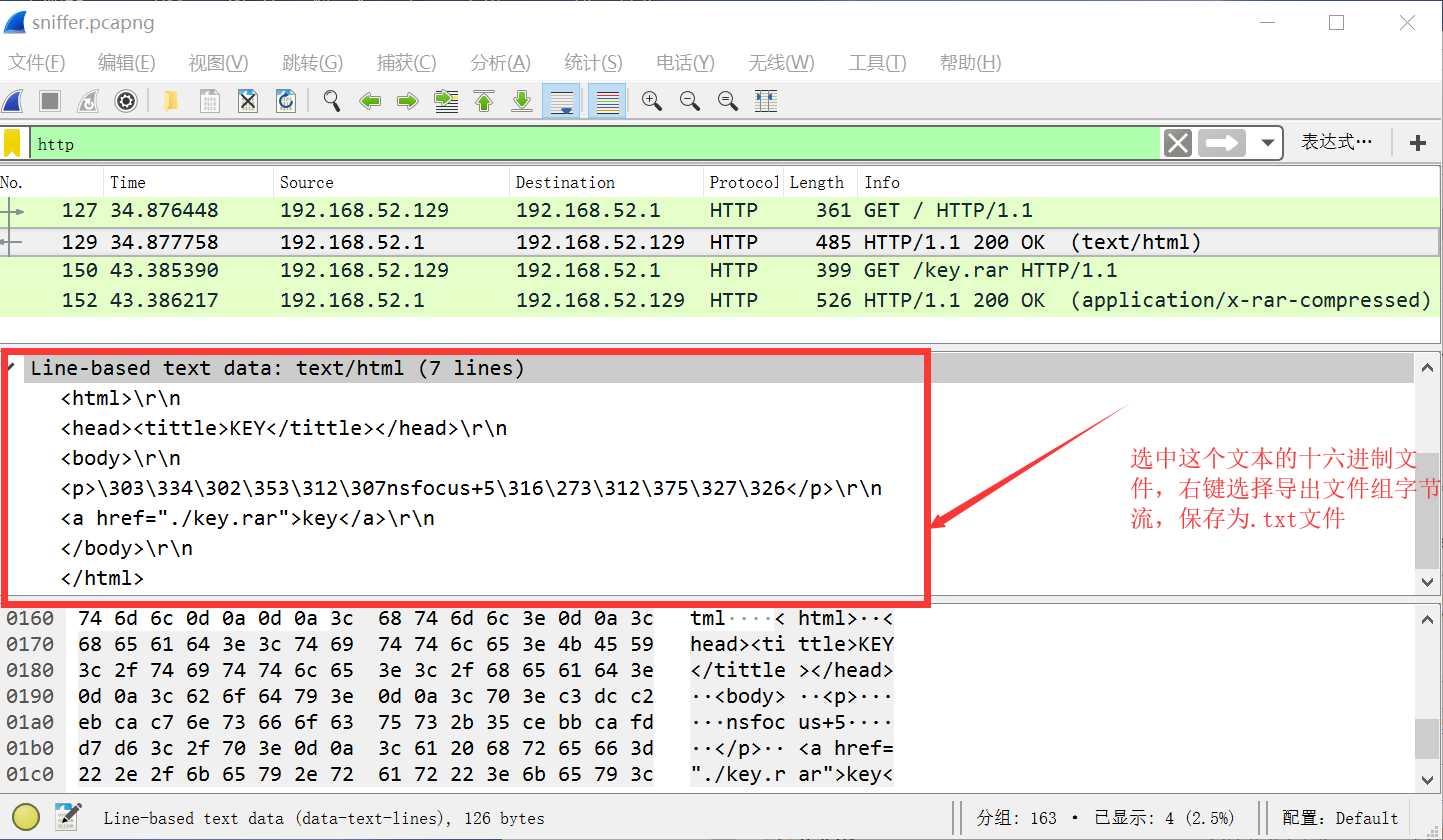Open a capture file folder icon
Image resolution: width=1443 pixels, height=840 pixels.
click(171, 101)
